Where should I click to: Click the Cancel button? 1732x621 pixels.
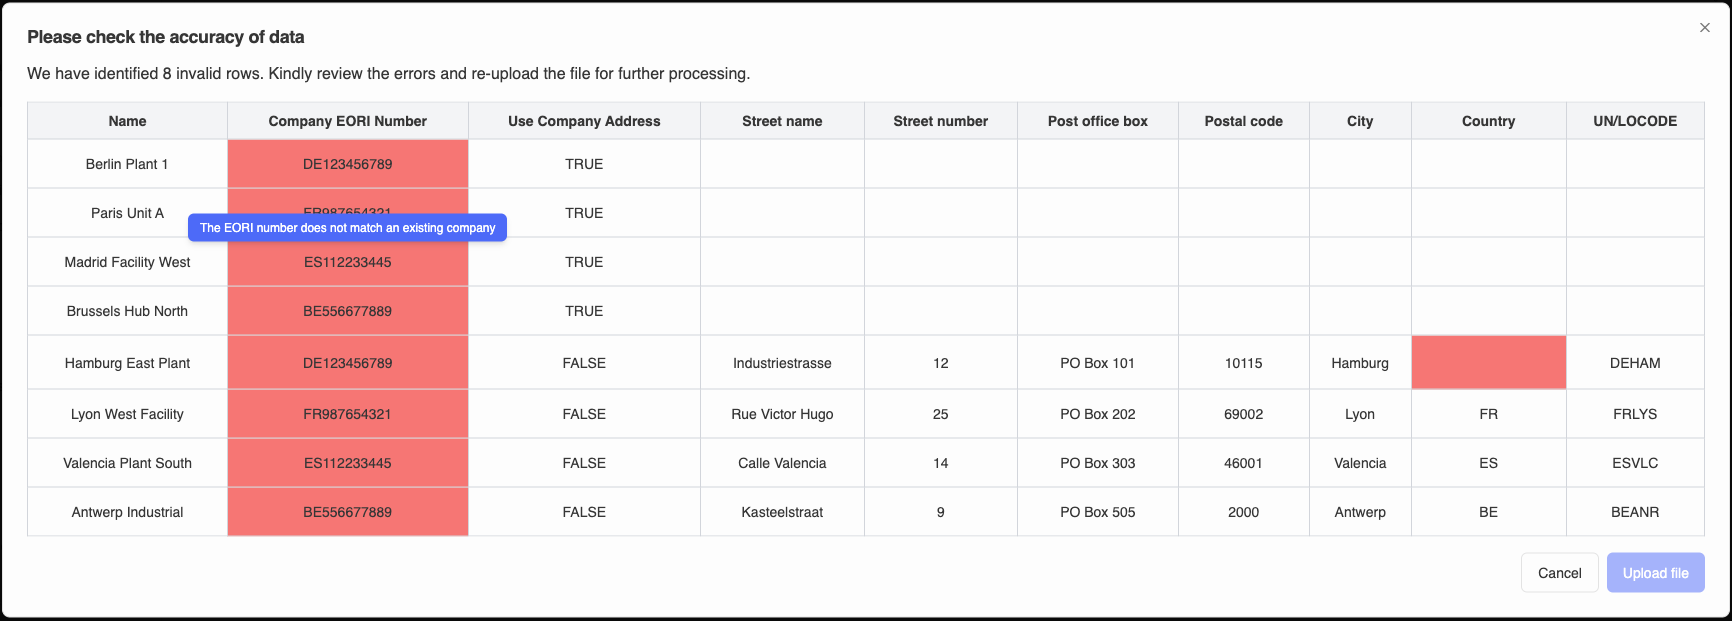[1559, 573]
